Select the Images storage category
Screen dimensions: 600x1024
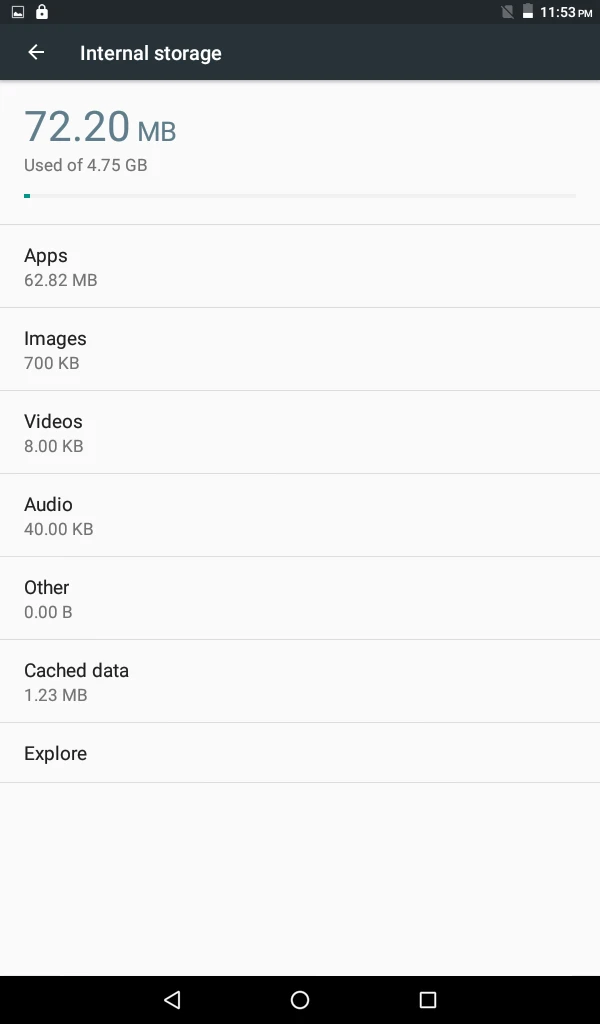point(300,349)
